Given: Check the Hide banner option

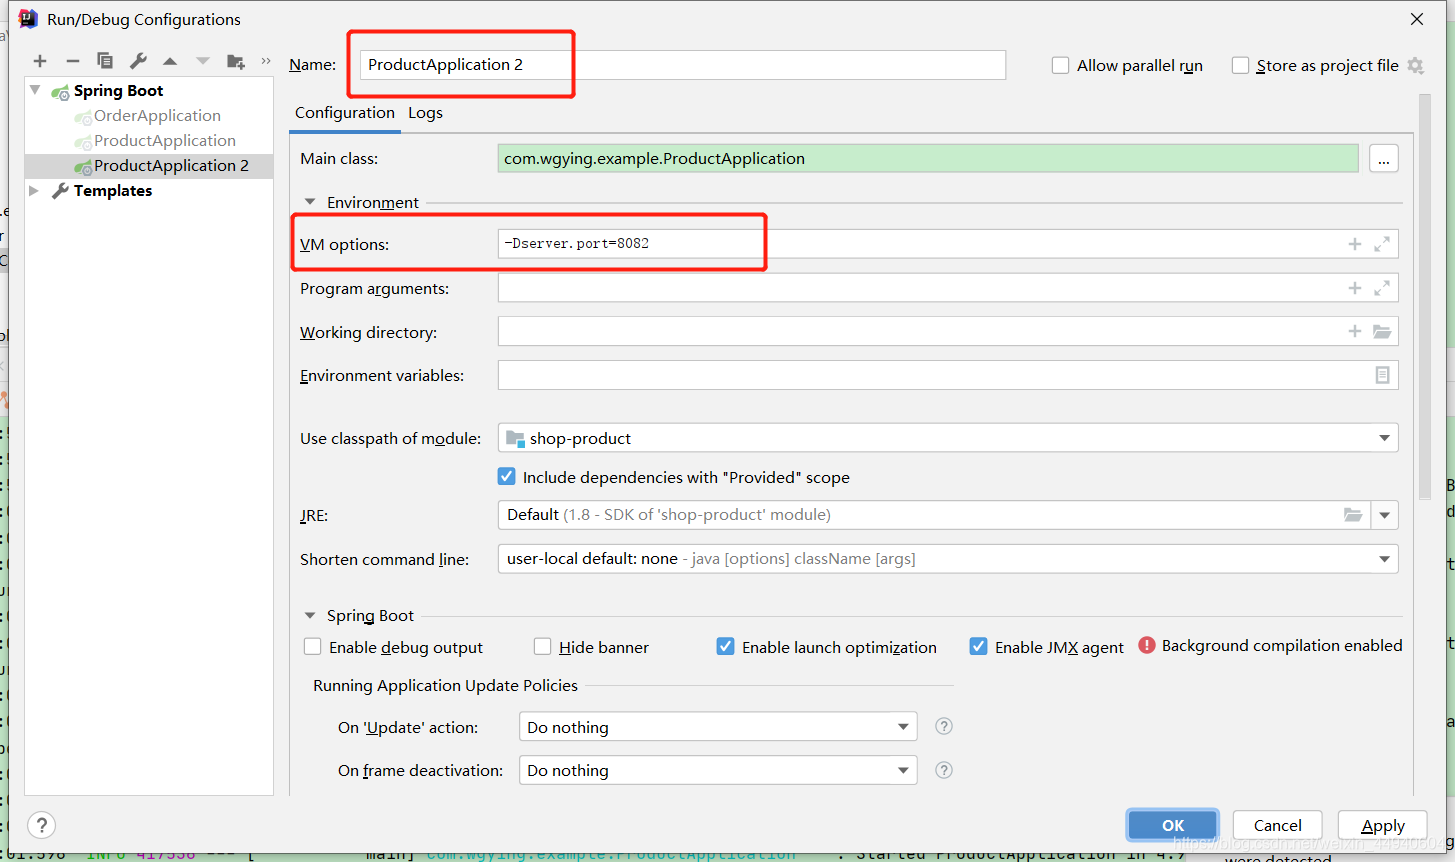Looking at the screenshot, I should [543, 647].
